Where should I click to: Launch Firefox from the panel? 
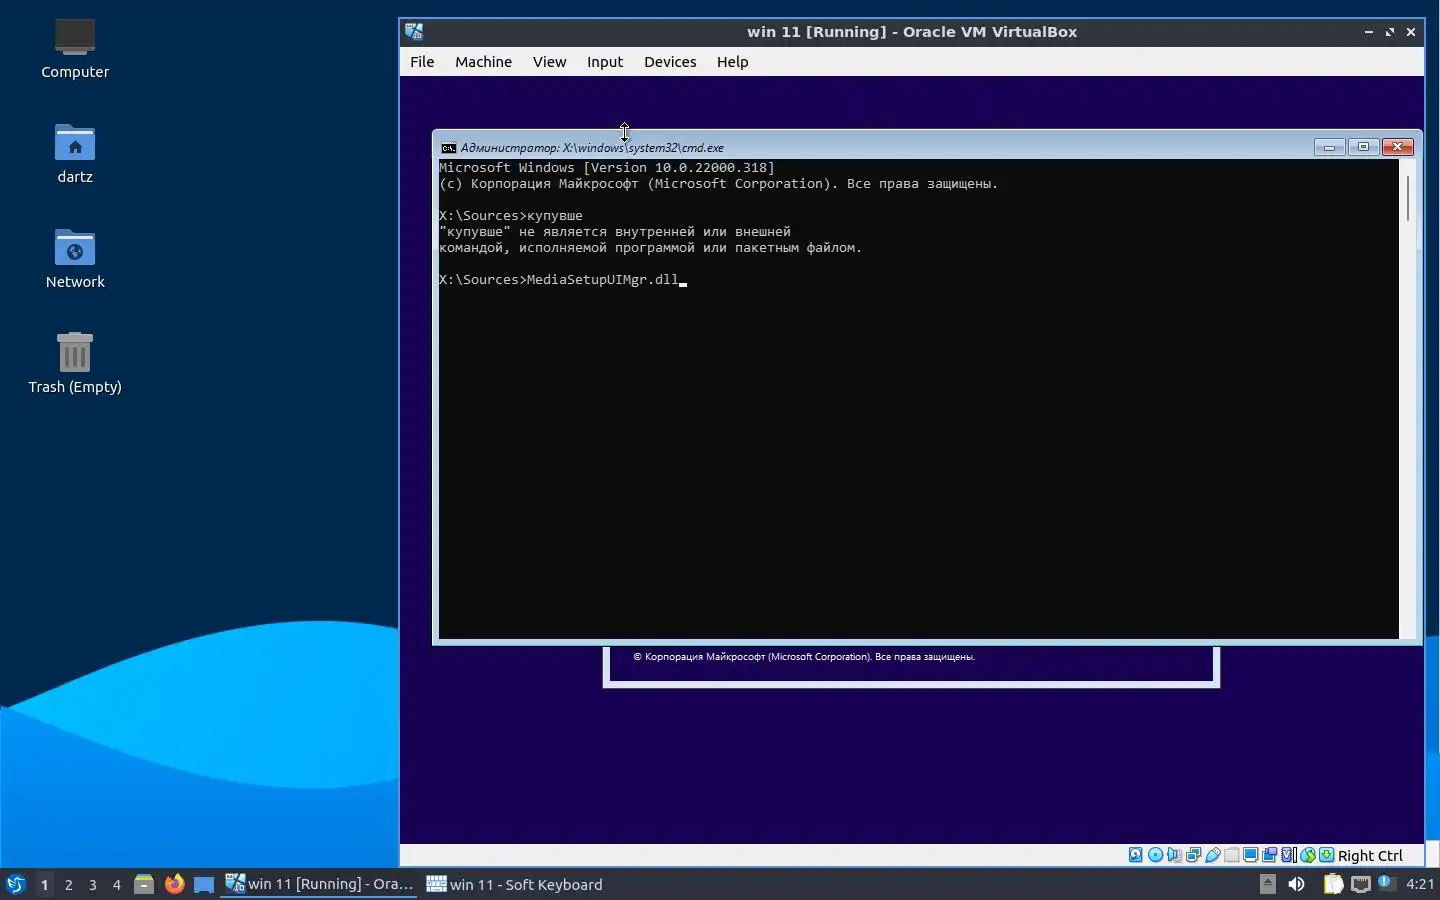click(174, 884)
